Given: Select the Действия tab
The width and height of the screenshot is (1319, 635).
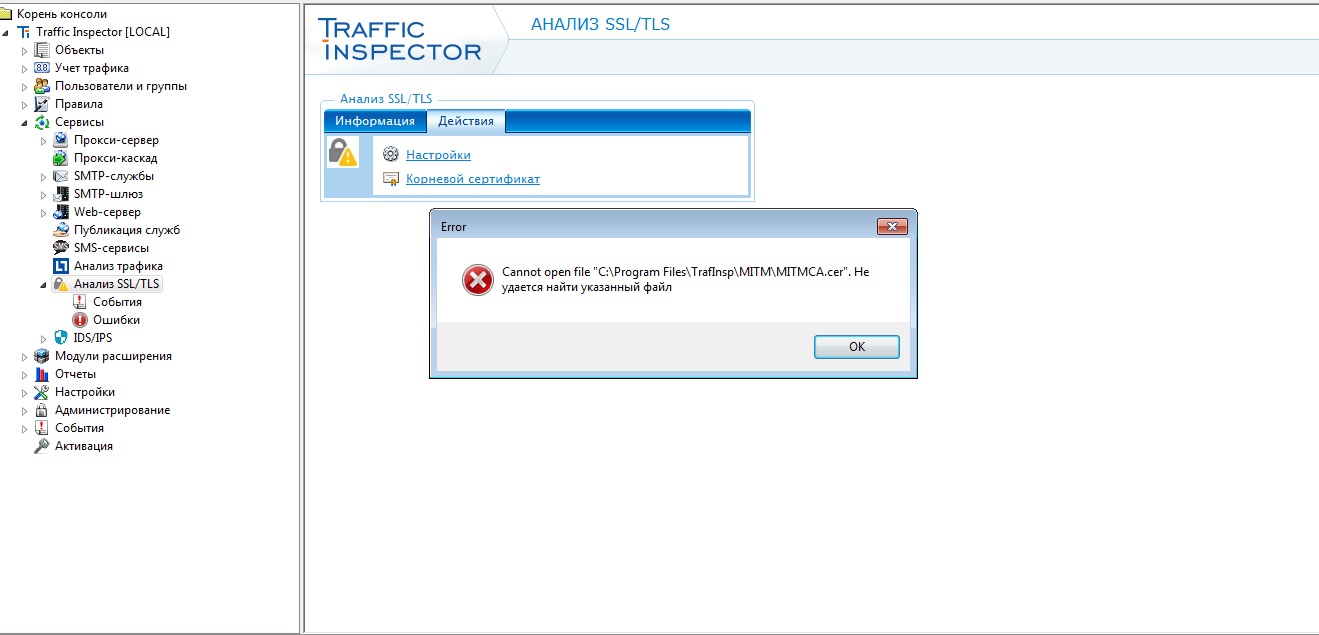Looking at the screenshot, I should 466,121.
